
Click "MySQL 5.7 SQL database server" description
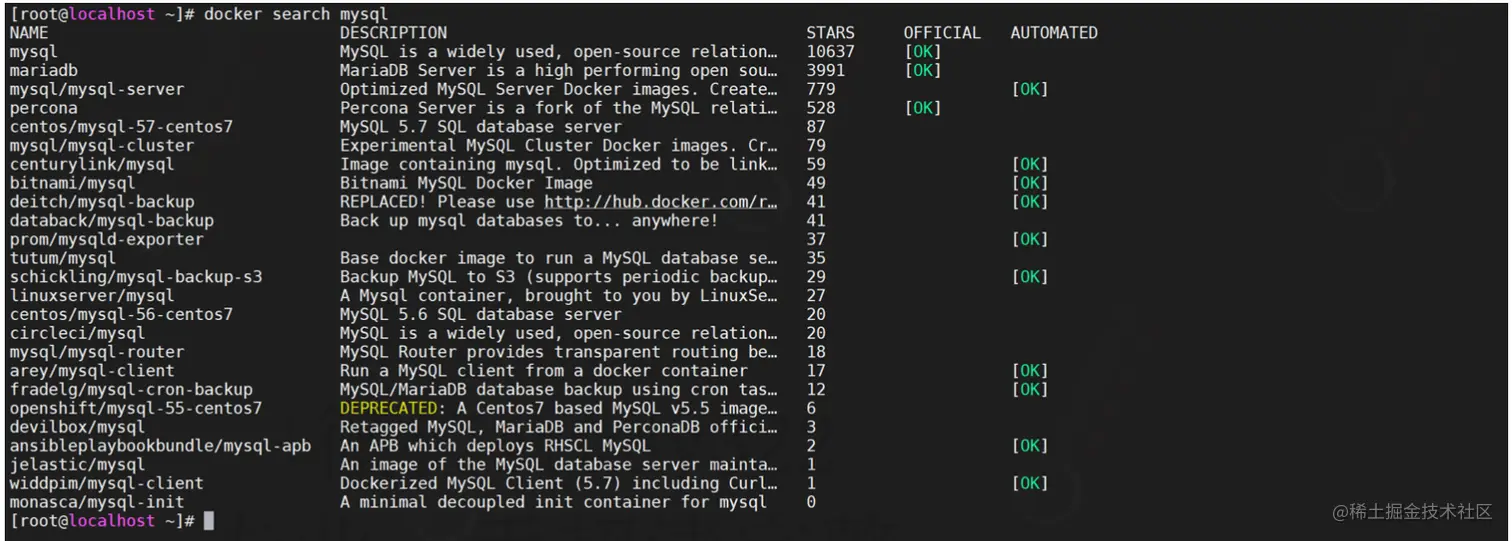point(481,127)
